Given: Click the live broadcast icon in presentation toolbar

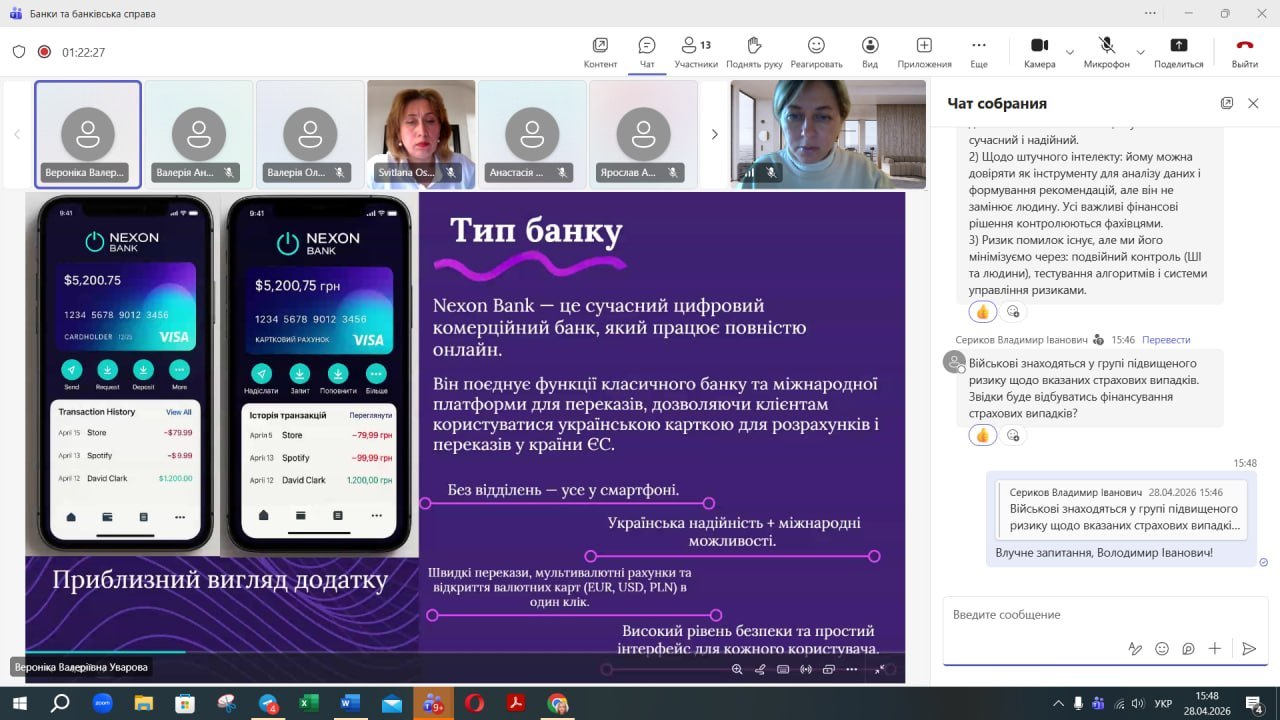Looking at the screenshot, I should (x=806, y=669).
